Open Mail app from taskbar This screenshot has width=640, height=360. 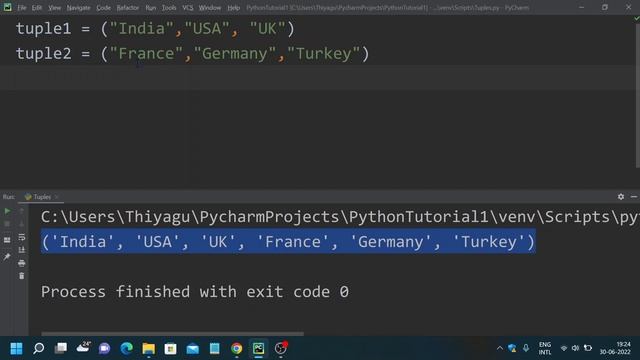[x=193, y=349]
